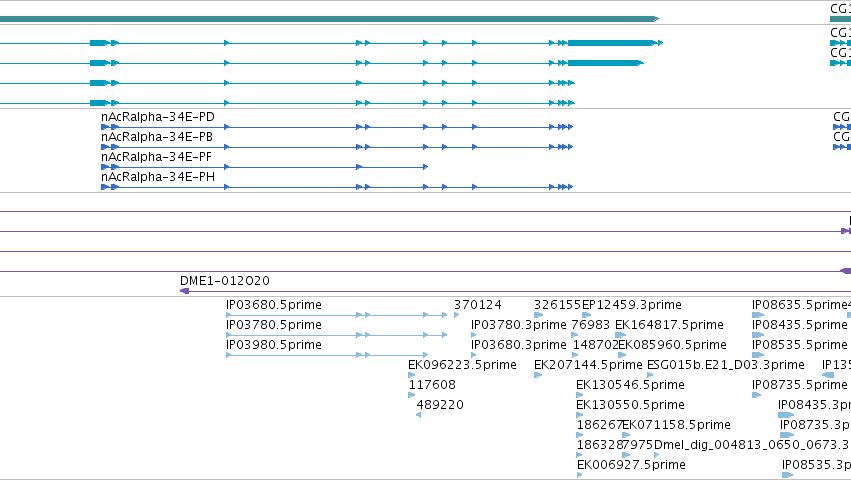Select the IP08435.5prime EST label
851x480 pixels.
click(x=799, y=325)
